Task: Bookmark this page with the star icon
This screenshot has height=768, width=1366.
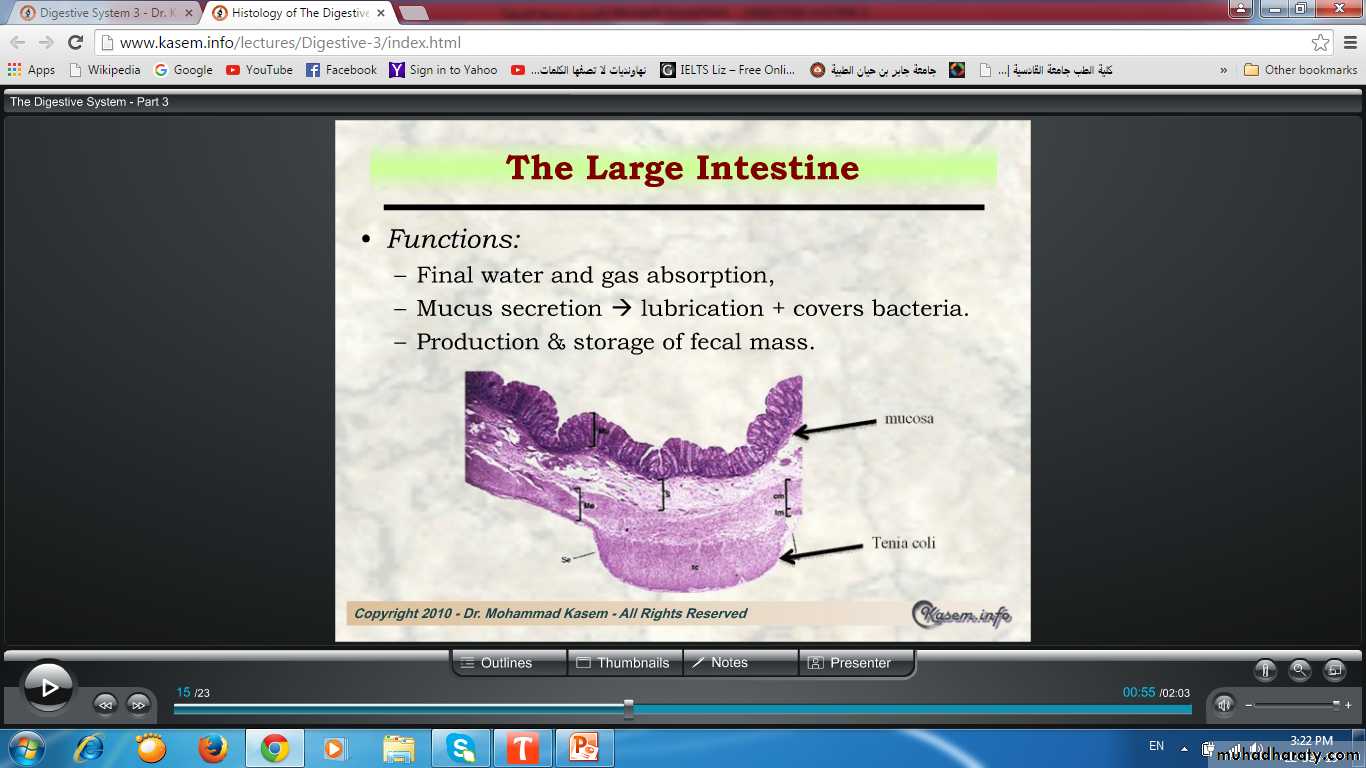Action: (1320, 43)
